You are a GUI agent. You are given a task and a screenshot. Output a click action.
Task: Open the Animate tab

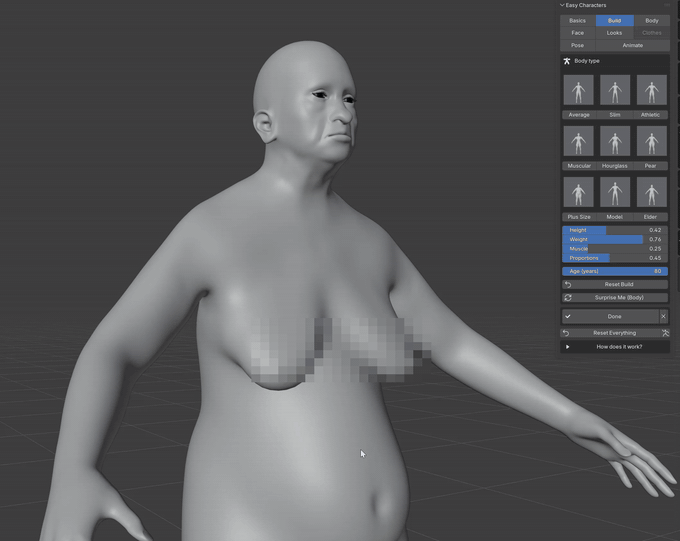(633, 45)
